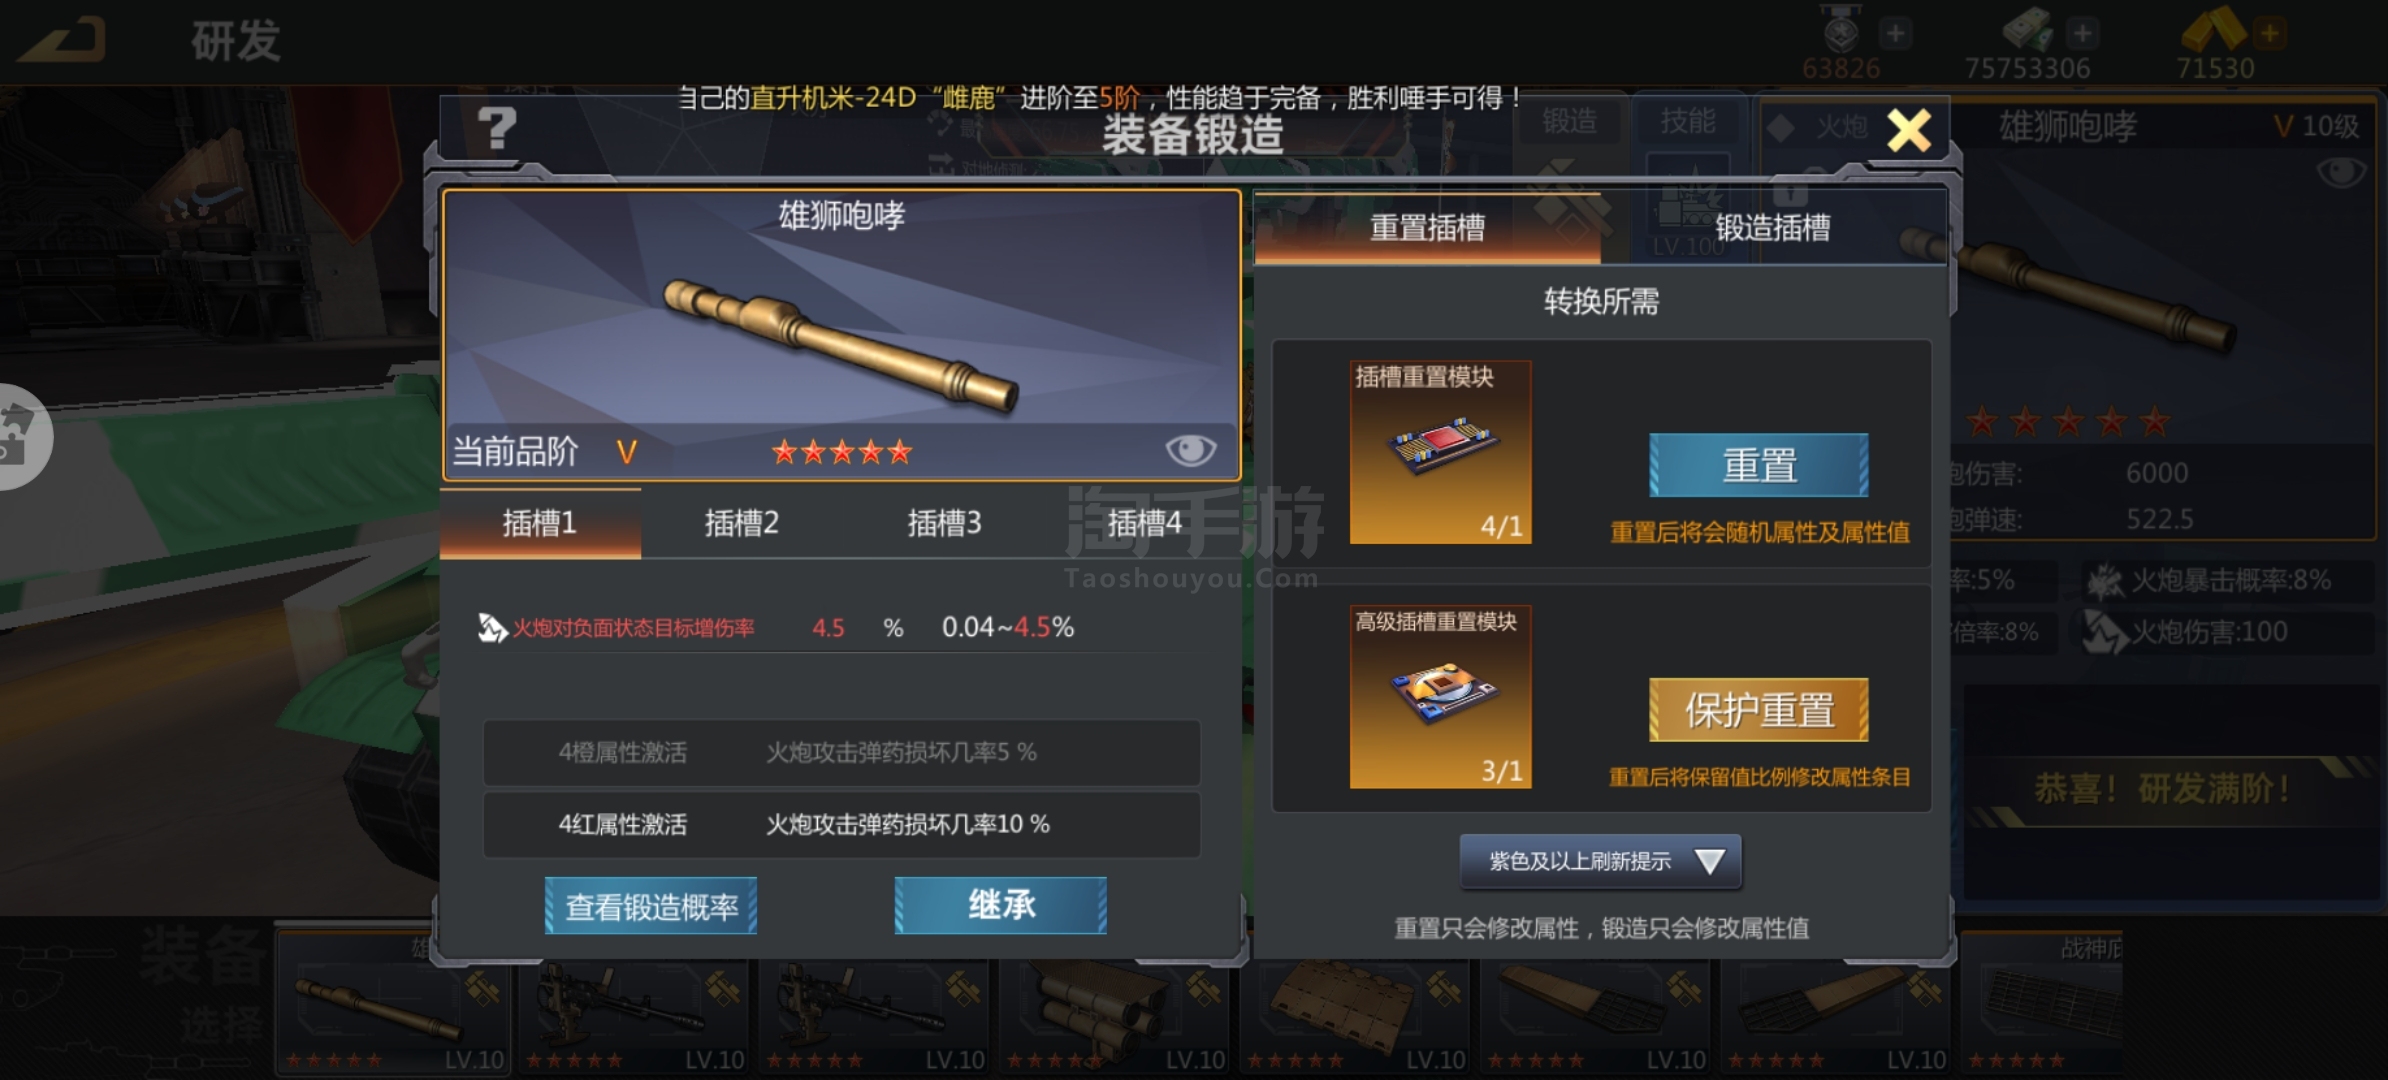Screen dimensions: 2388x1080
Task: Open the question mark help icon
Action: pyautogui.click(x=496, y=129)
